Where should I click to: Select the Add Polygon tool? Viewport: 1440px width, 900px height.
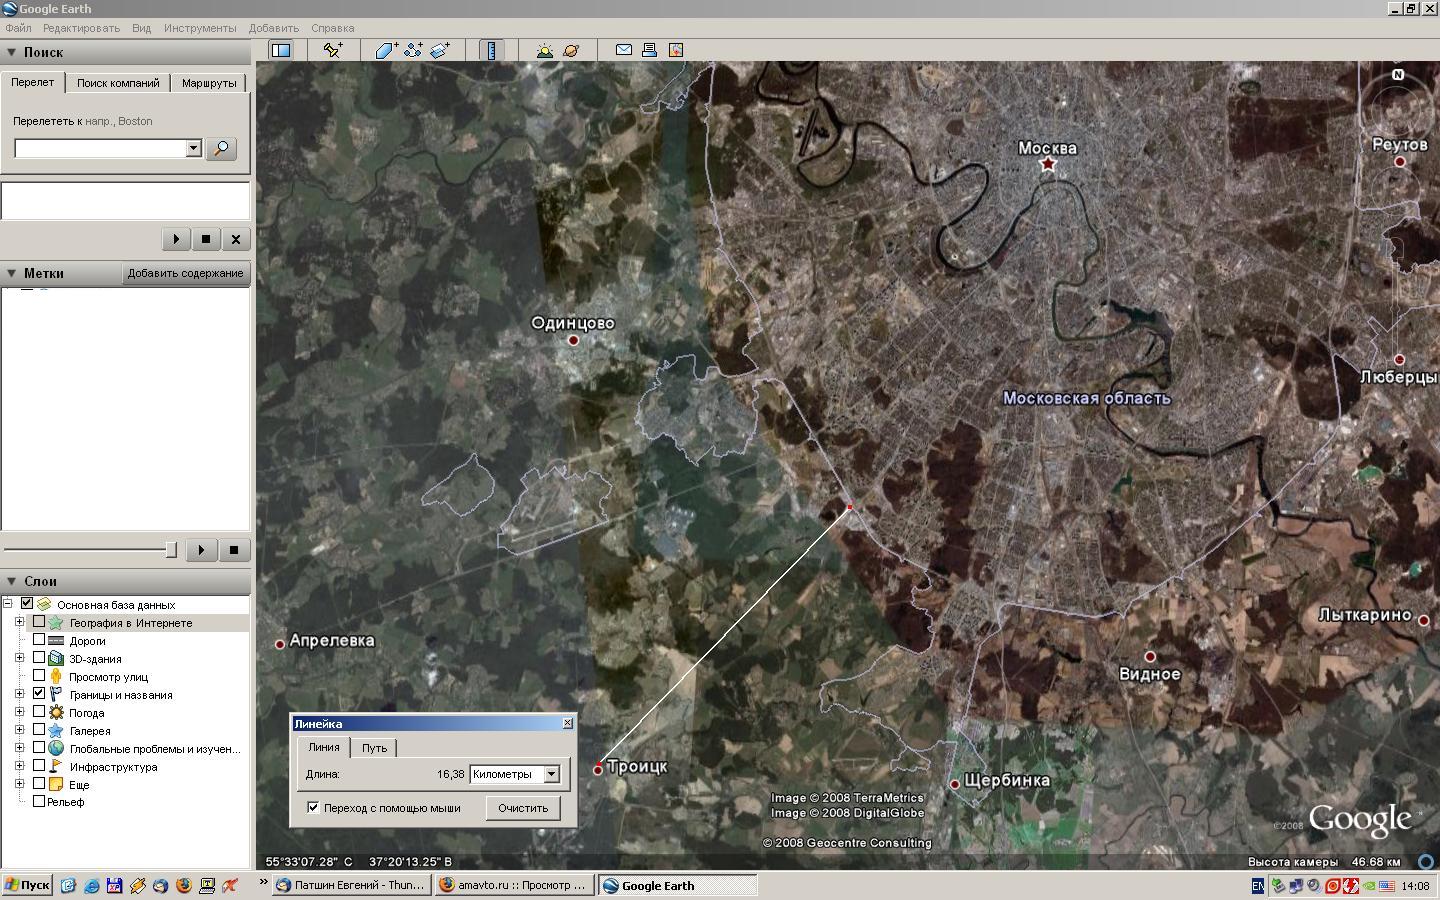pyautogui.click(x=386, y=50)
